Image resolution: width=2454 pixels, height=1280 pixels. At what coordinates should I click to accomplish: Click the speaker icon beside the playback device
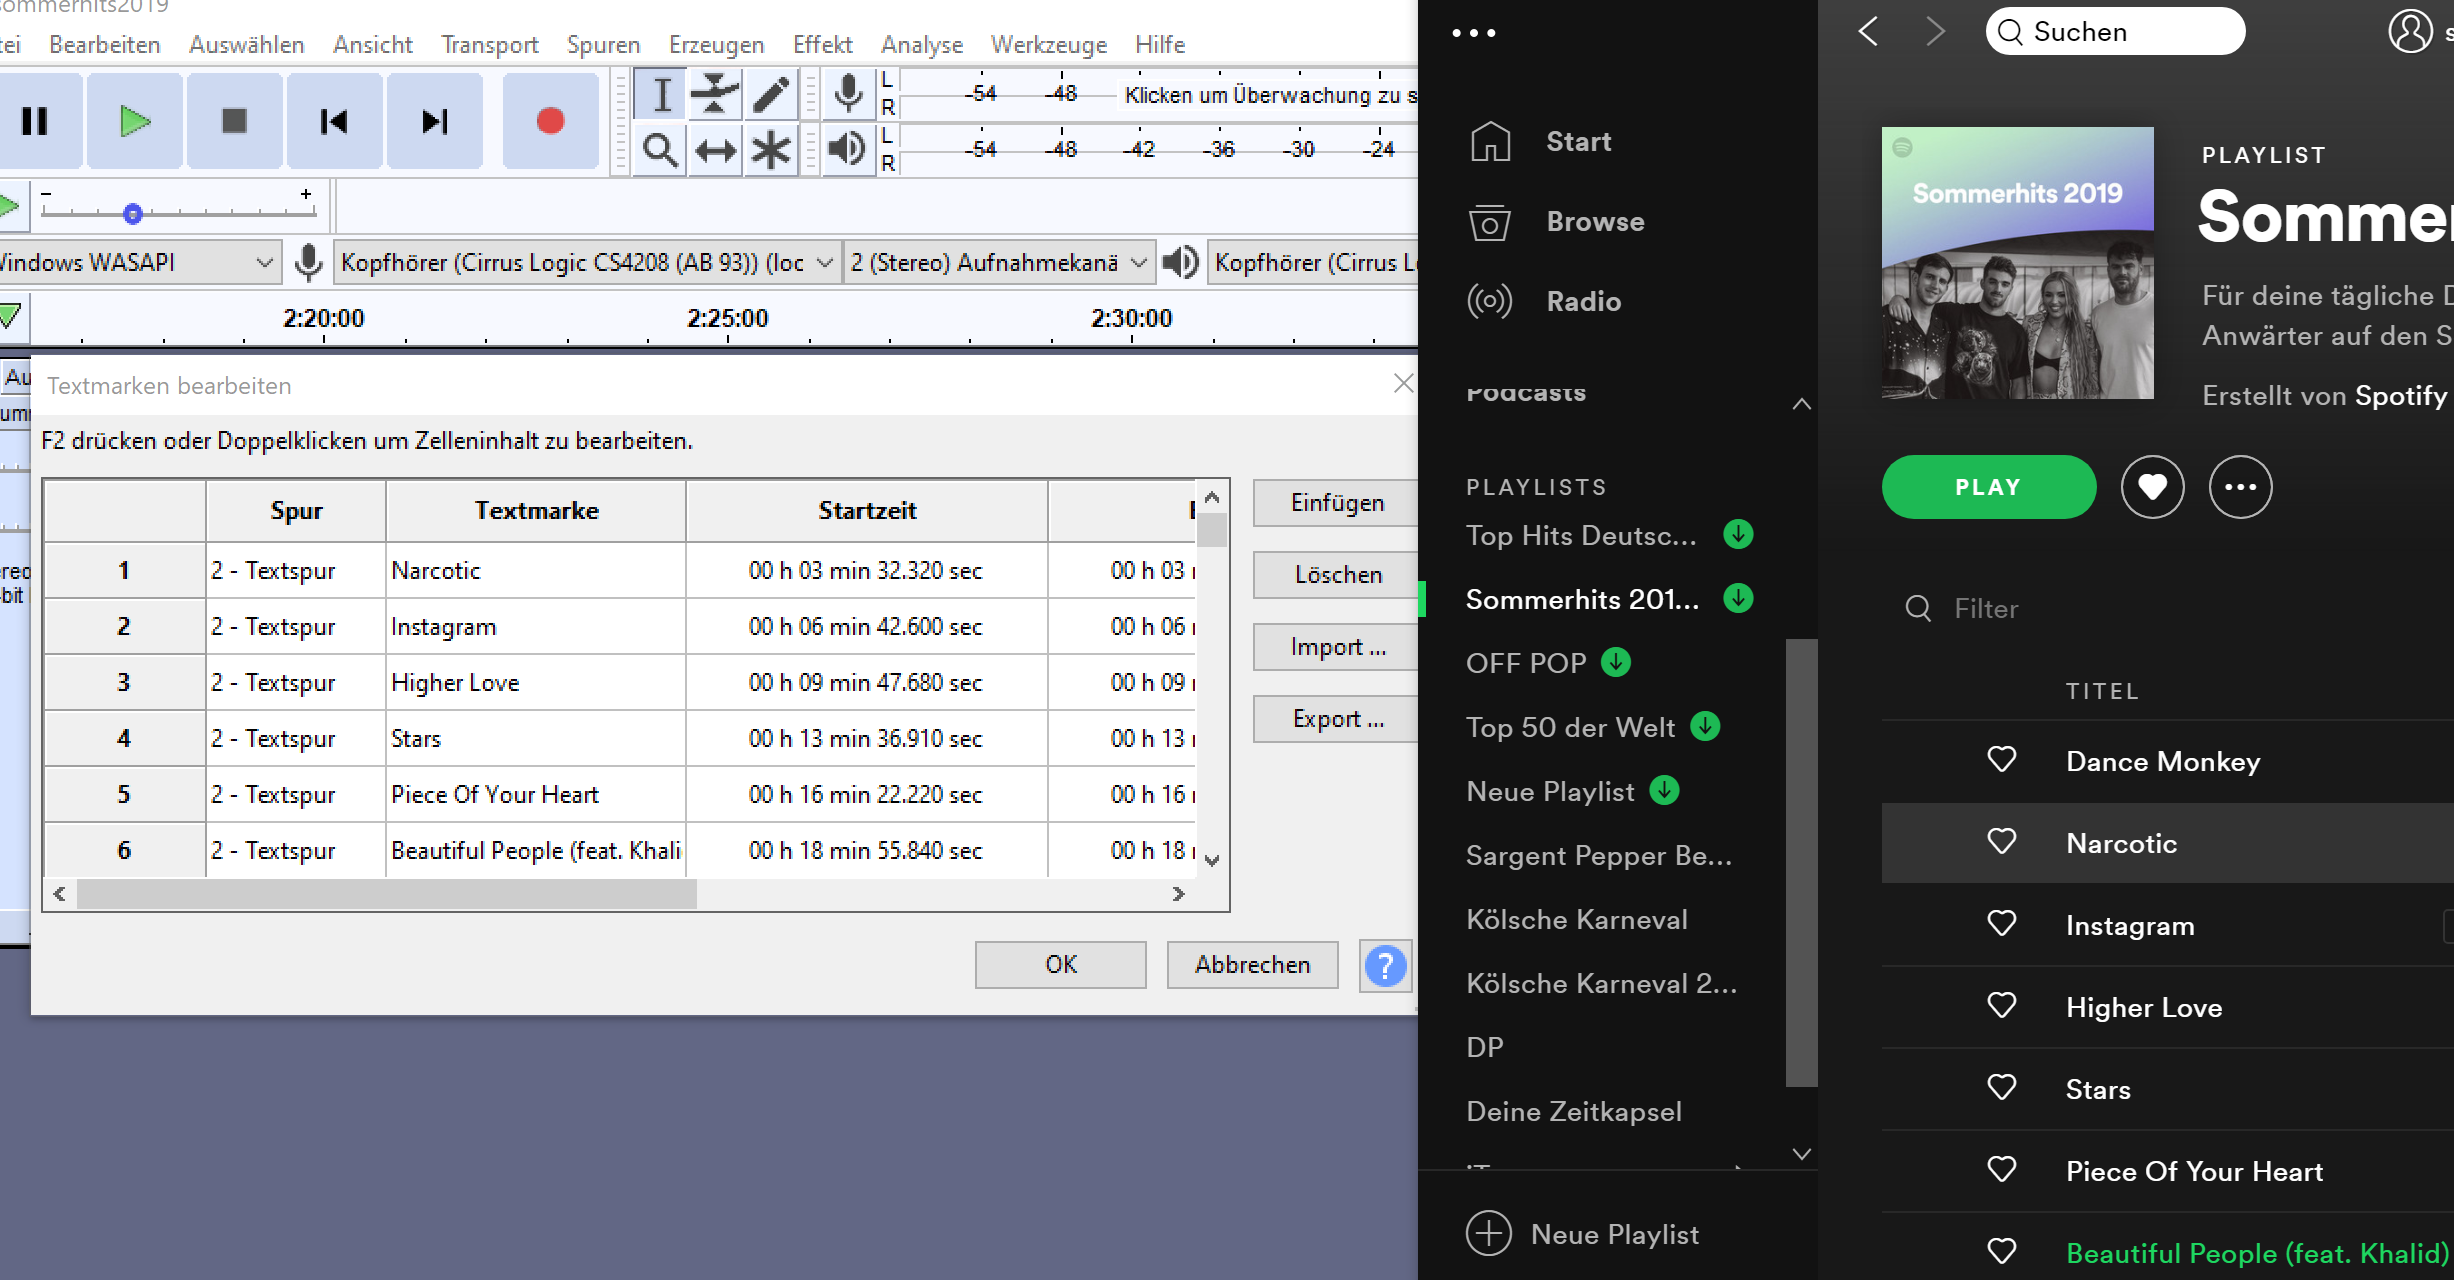1181,262
